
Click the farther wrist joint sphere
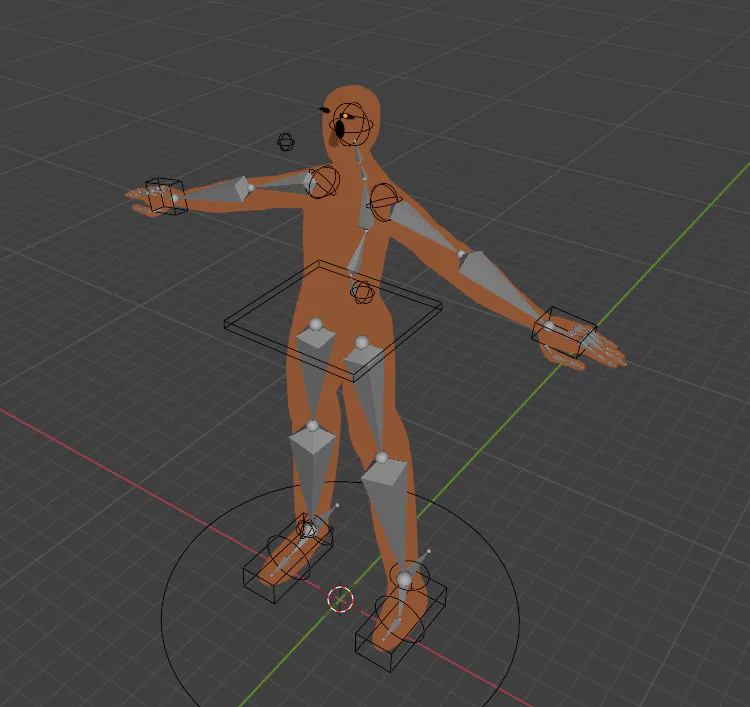[175, 199]
